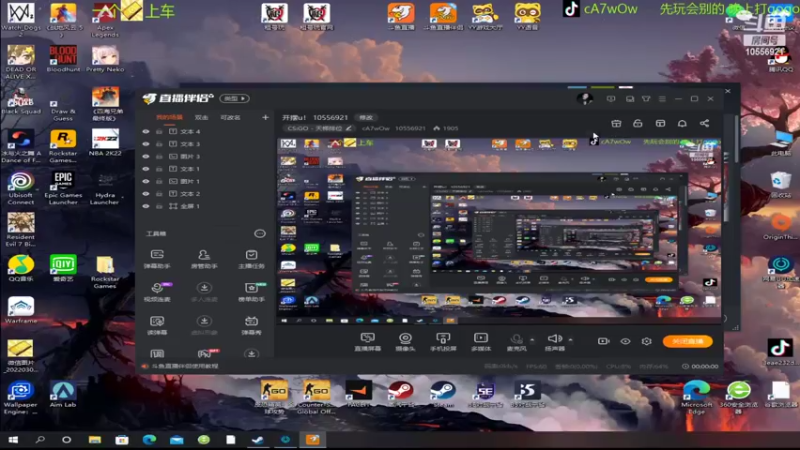
Task: Click the 扬声器 speaker icon
Action: (554, 338)
